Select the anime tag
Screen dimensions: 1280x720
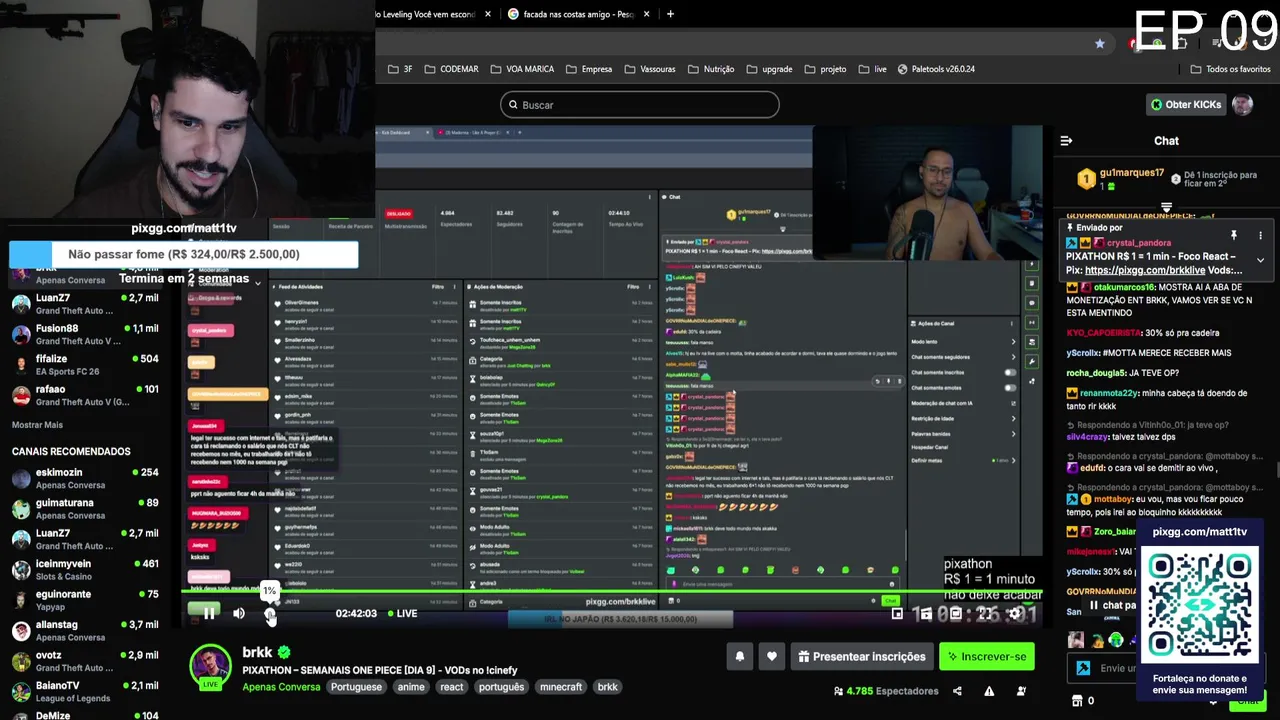point(411,687)
